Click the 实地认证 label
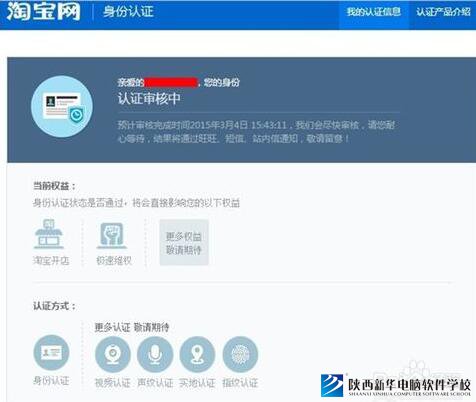This screenshot has height=402, width=476. tap(197, 383)
